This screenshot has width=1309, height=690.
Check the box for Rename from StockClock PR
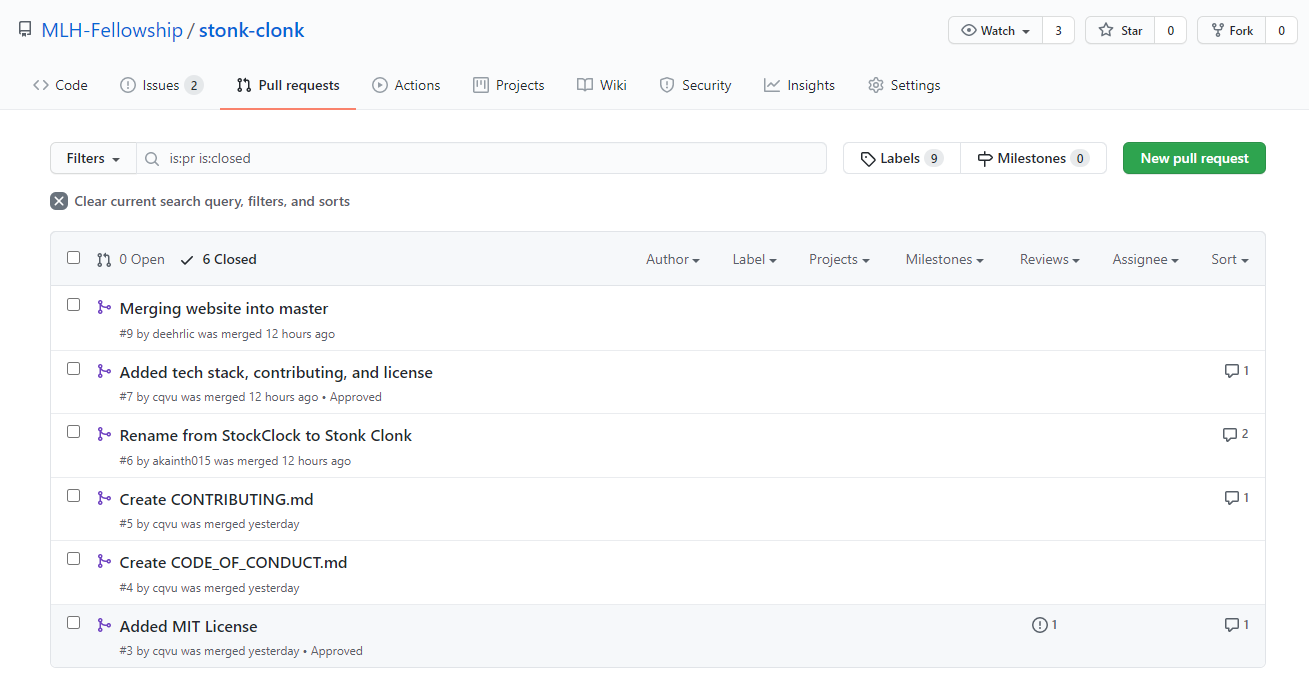click(x=73, y=432)
